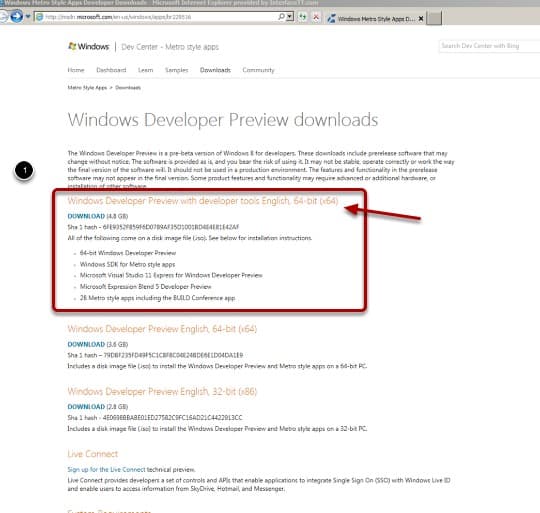Image resolution: width=540 pixels, height=513 pixels.
Task: Click list item 28 Metro style apps
Action: point(157,298)
